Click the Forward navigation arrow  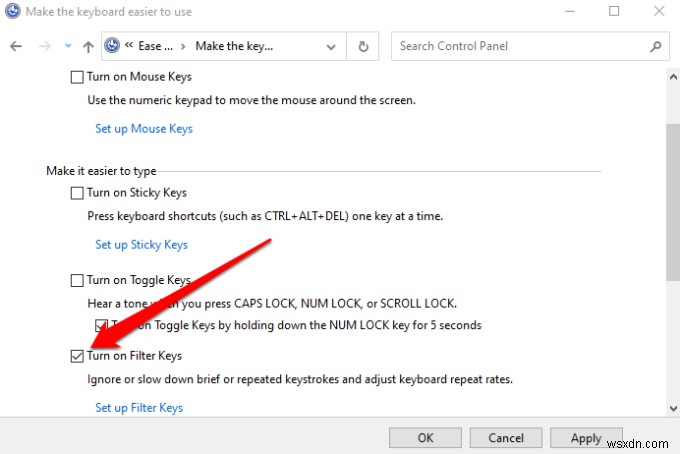click(x=45, y=46)
